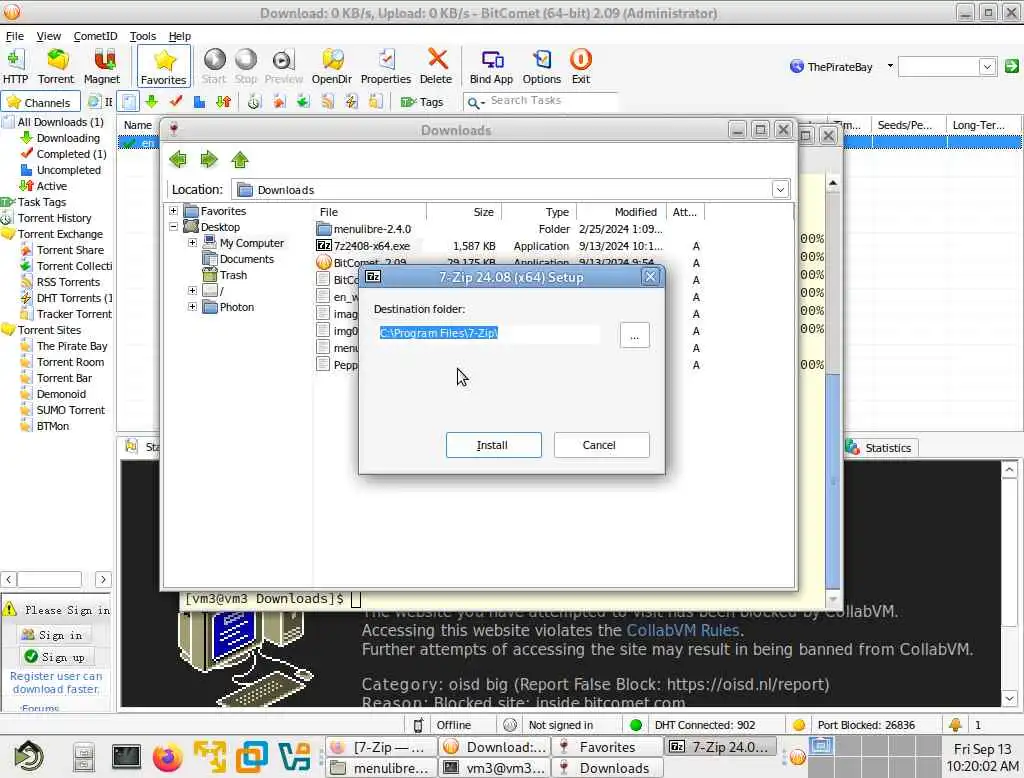The height and width of the screenshot is (778, 1024).
Task: Open the Search Tasks magnifier dropdown
Action: 475,103
